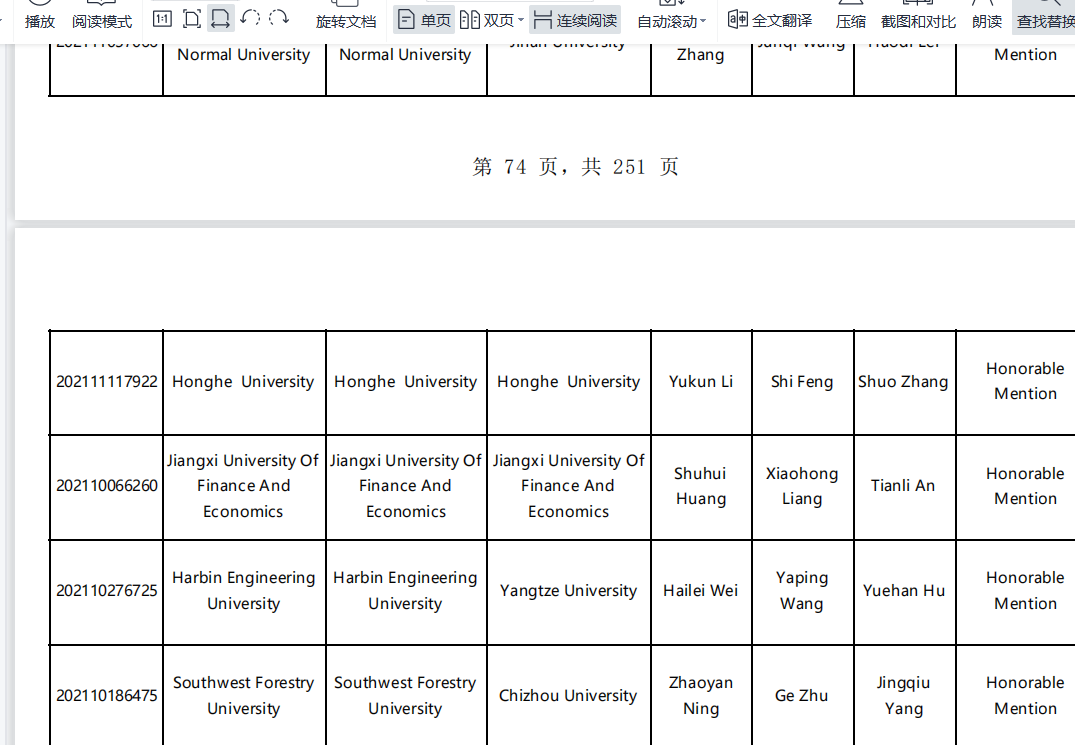Screen dimensions: 1075x745
Task: Click the page footer text 第 74 页，共 251 页
Action: pyautogui.click(x=575, y=167)
